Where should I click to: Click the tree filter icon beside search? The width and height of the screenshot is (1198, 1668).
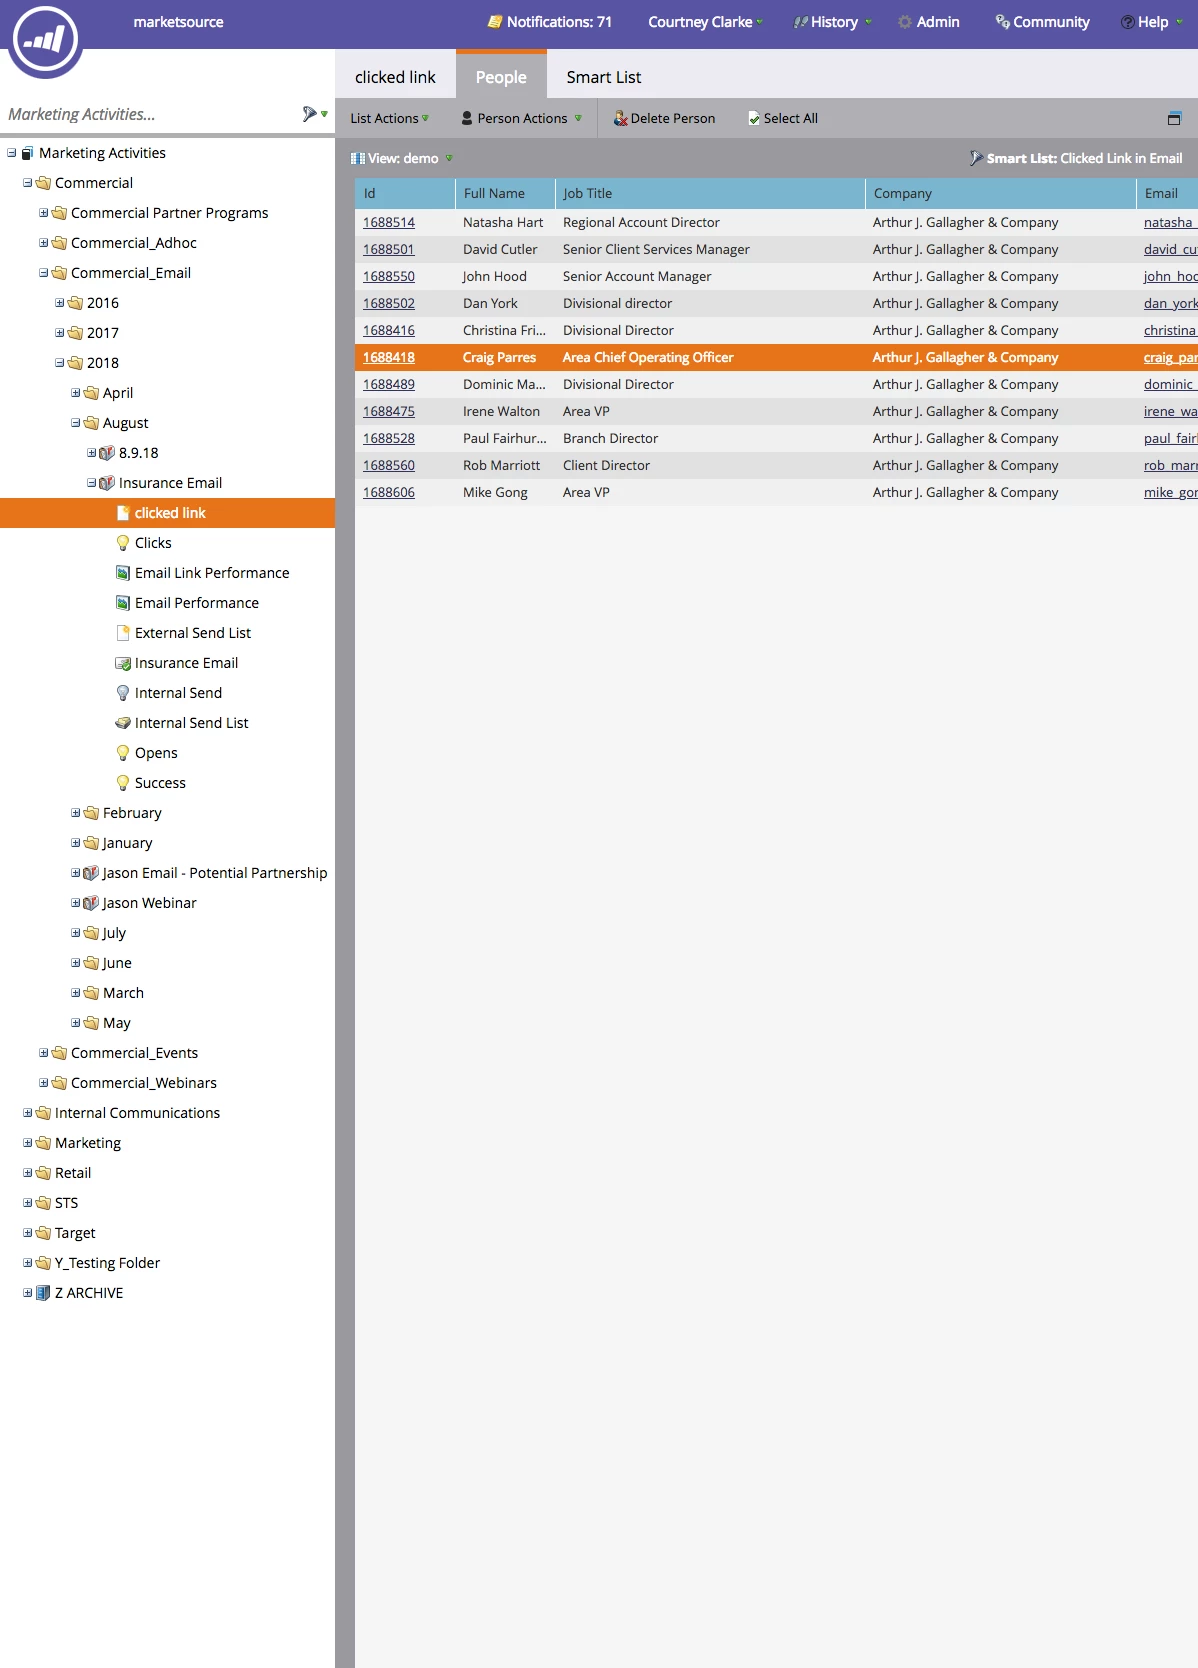tap(310, 114)
